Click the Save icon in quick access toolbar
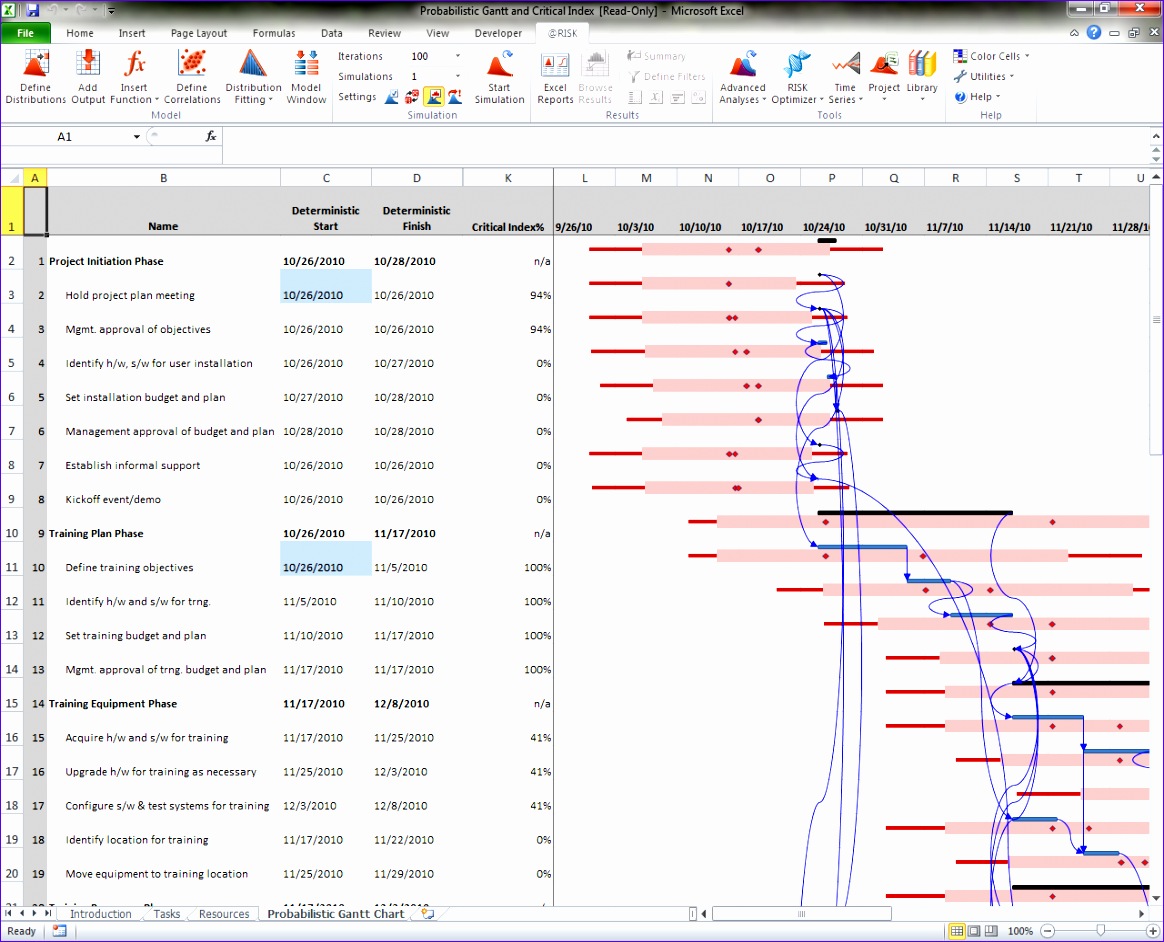 (x=33, y=10)
